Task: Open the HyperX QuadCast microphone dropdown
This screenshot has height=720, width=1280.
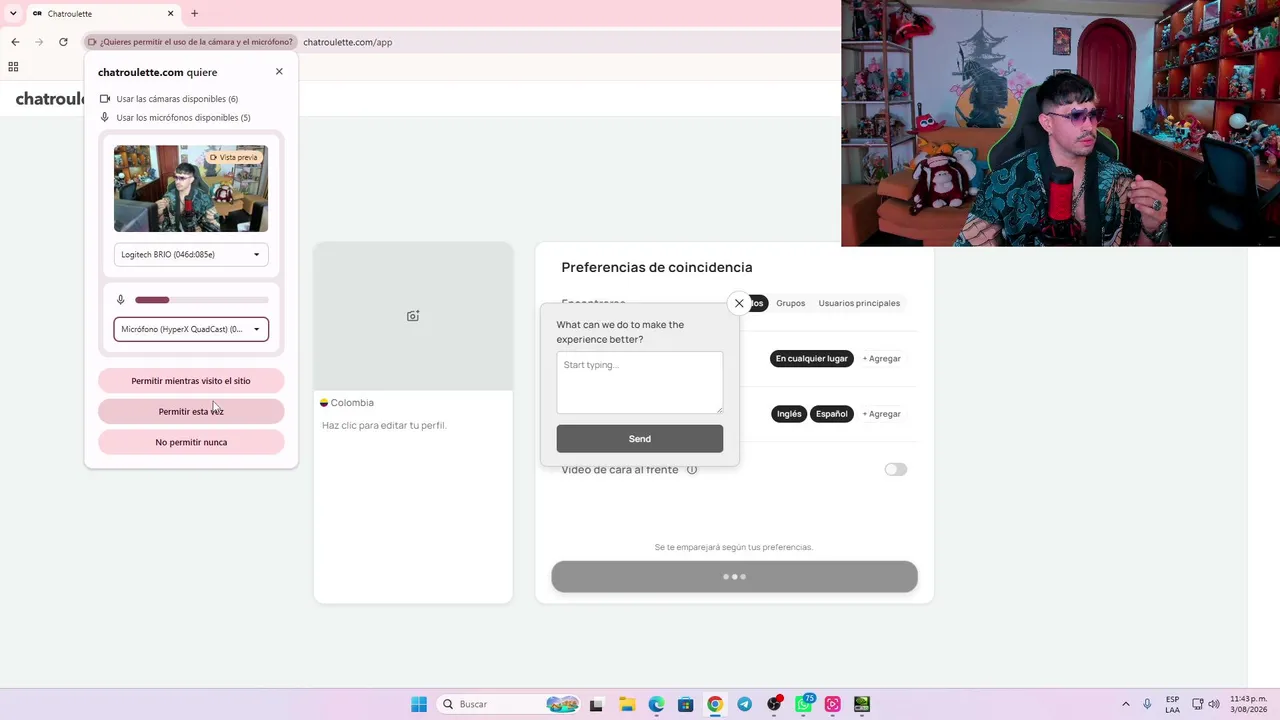Action: coord(191,329)
